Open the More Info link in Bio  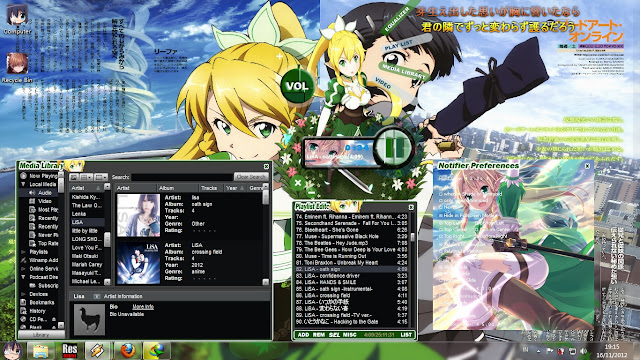point(143,307)
